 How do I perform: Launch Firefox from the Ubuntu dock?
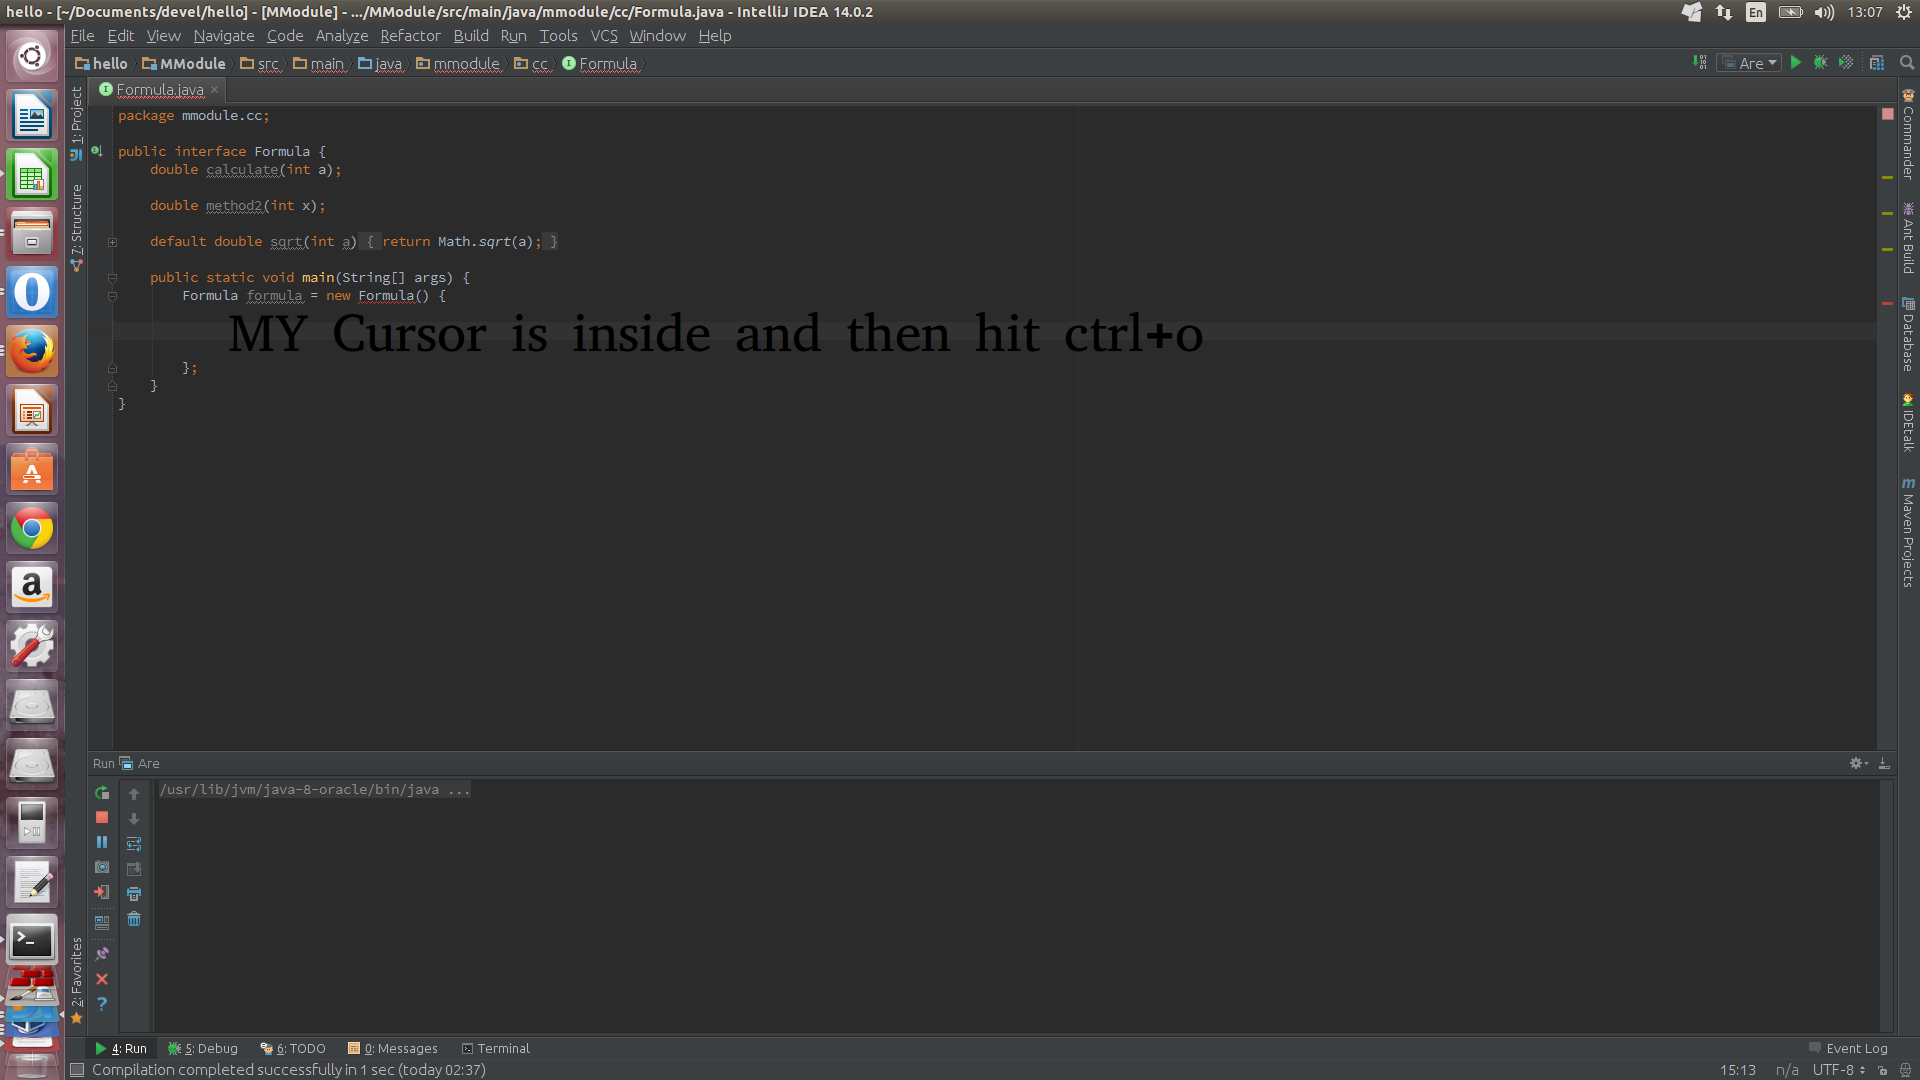coord(32,351)
